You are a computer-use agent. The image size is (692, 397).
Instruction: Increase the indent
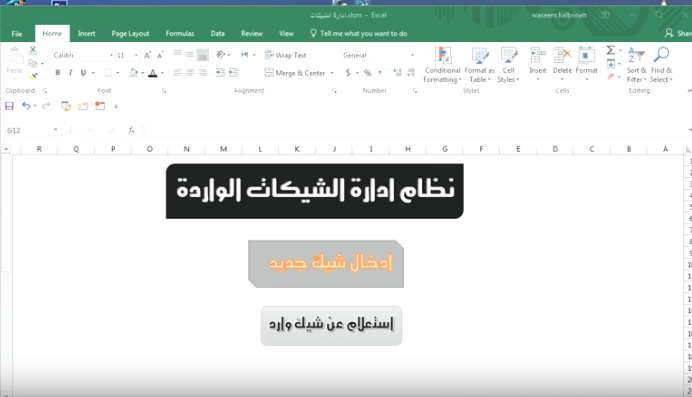pyautogui.click(x=233, y=73)
